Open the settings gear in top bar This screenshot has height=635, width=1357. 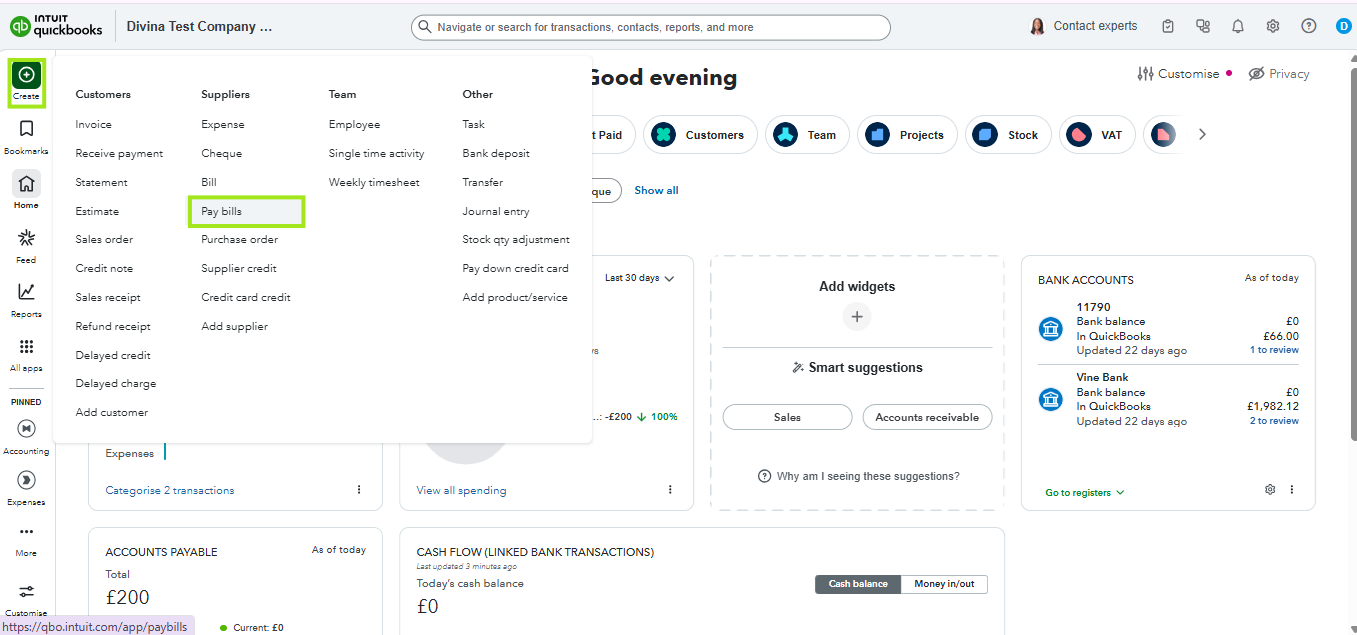(x=1273, y=27)
